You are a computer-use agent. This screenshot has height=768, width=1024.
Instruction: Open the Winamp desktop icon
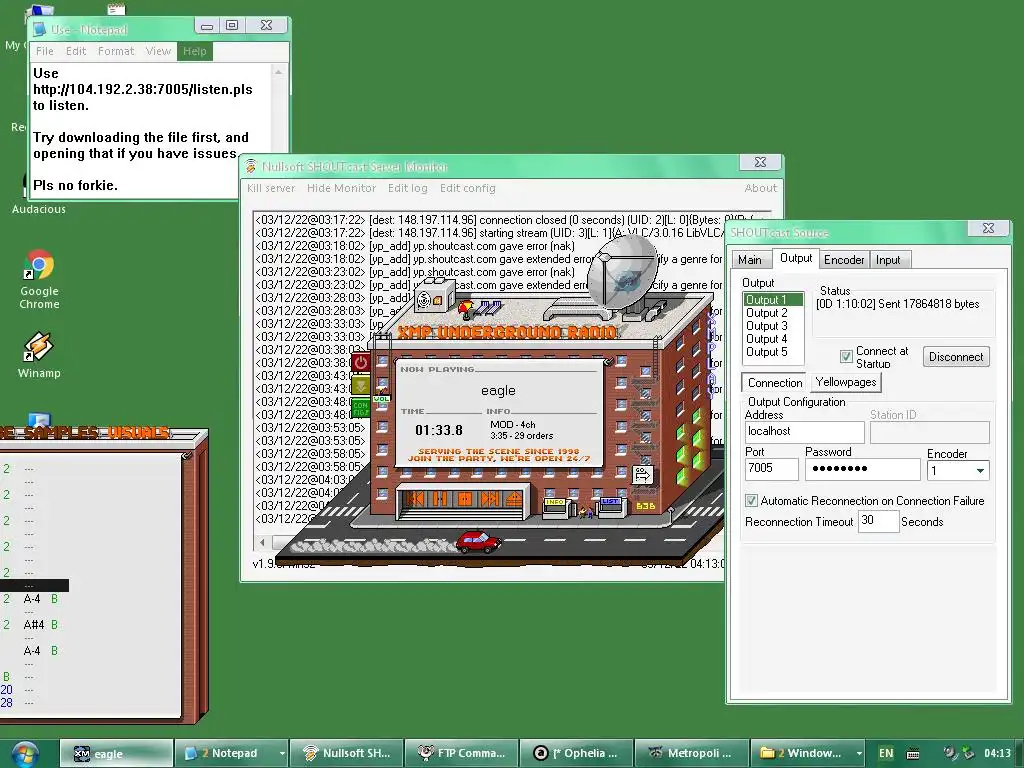pyautogui.click(x=39, y=355)
